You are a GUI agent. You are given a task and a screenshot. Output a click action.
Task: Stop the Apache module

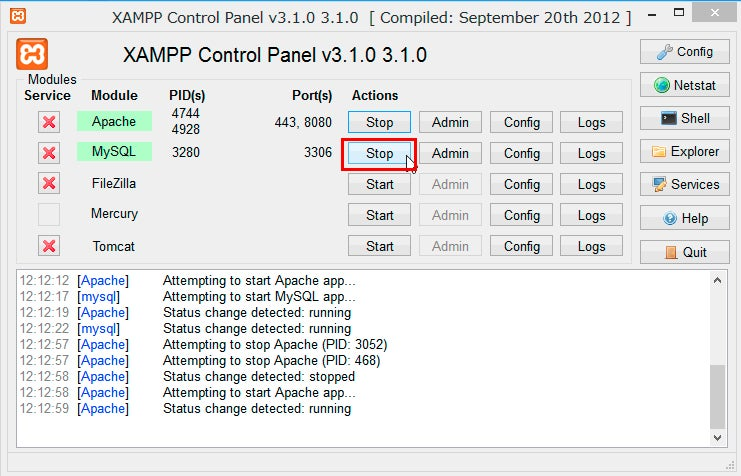379,122
